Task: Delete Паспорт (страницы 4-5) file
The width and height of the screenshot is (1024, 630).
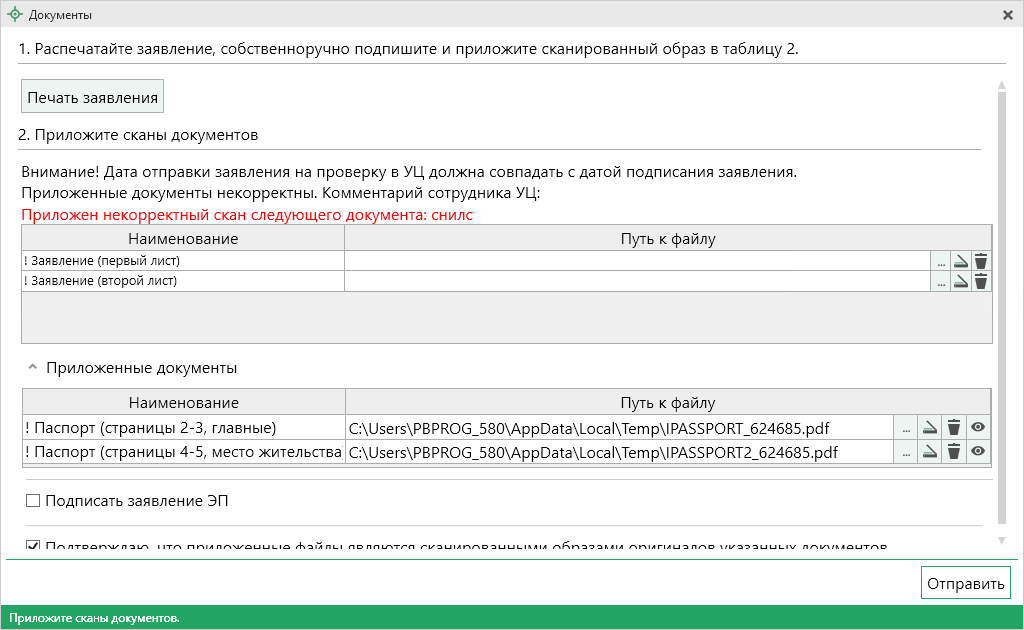Action: 954,453
